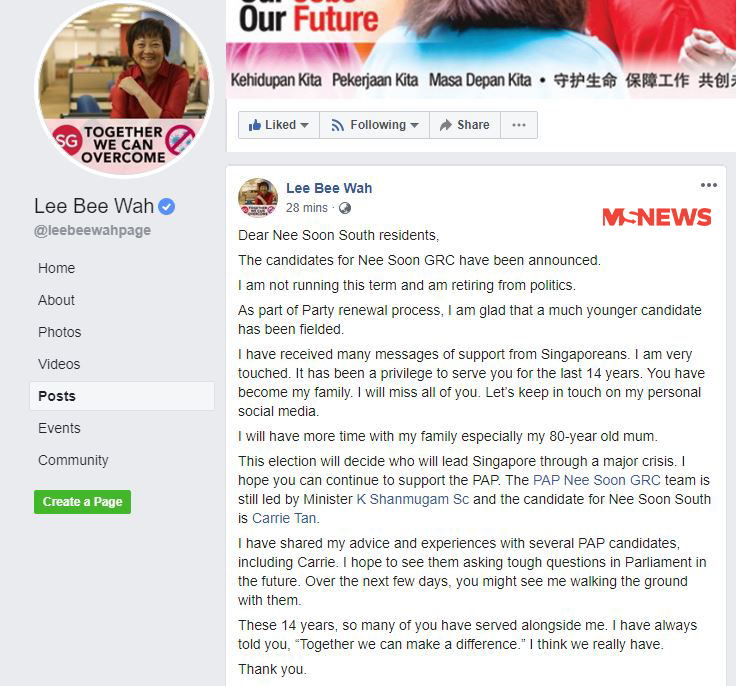This screenshot has height=686, width=736.
Task: Click the post author's small avatar
Action: click(258, 198)
